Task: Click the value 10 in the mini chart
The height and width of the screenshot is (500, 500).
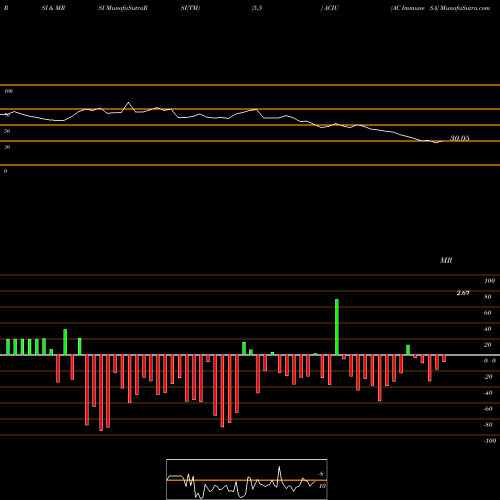Action: click(322, 486)
